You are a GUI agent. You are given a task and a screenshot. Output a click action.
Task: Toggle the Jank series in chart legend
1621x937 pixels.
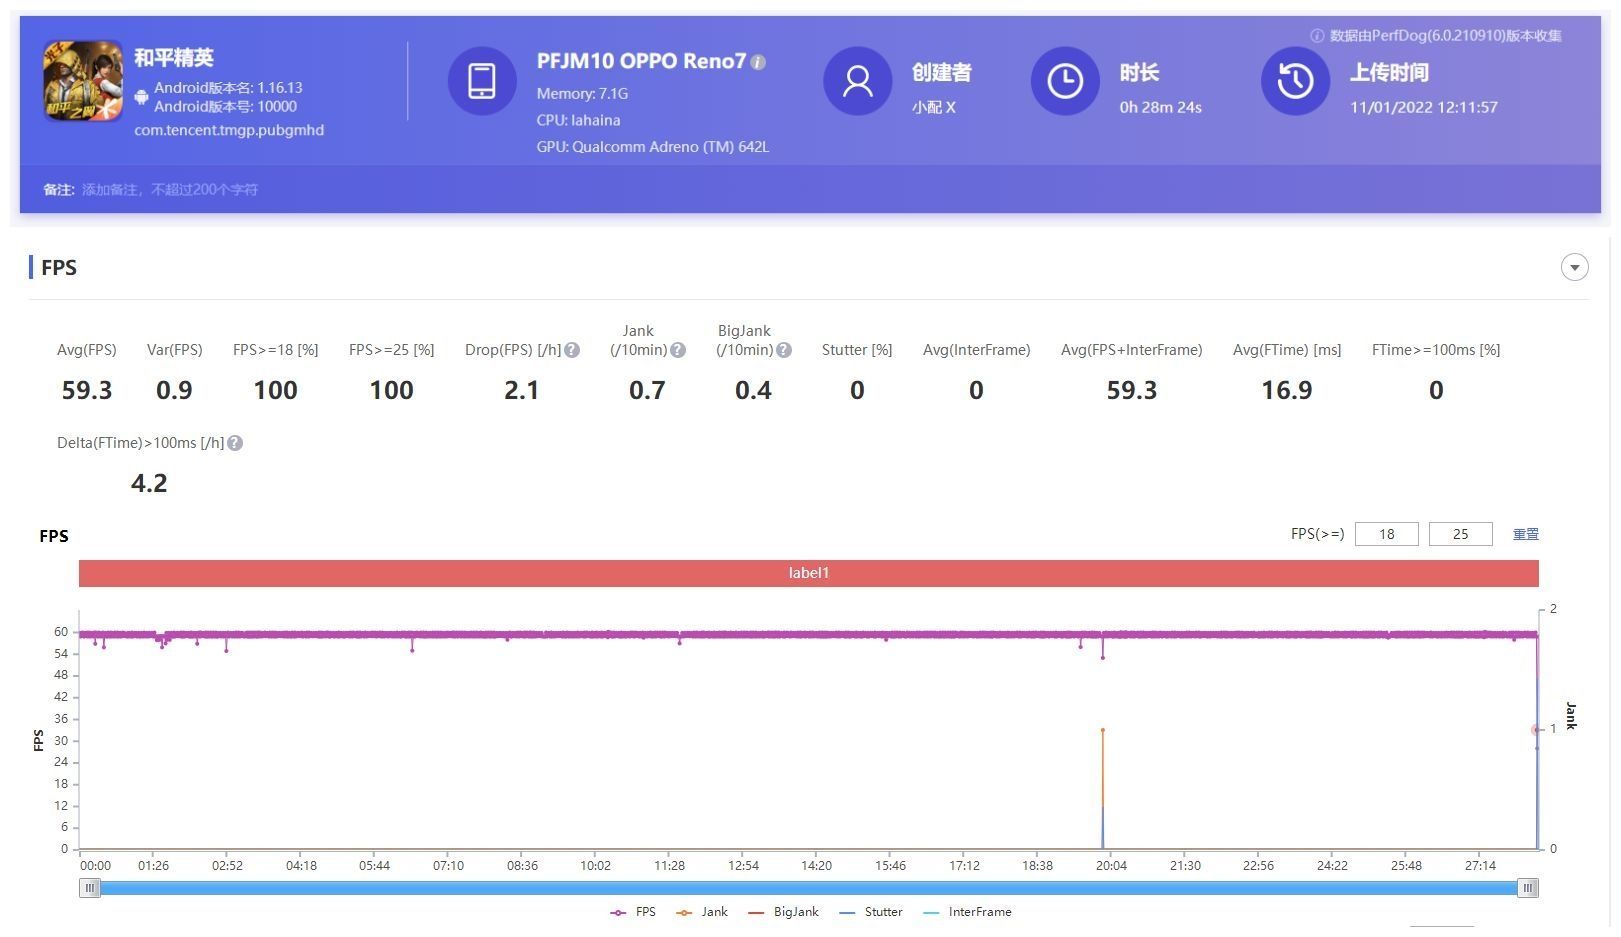[x=702, y=912]
